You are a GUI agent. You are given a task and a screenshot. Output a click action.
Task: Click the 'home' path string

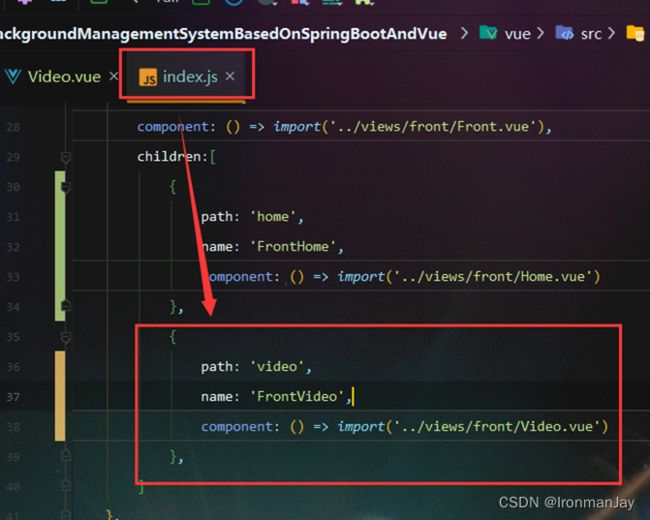coord(272,216)
